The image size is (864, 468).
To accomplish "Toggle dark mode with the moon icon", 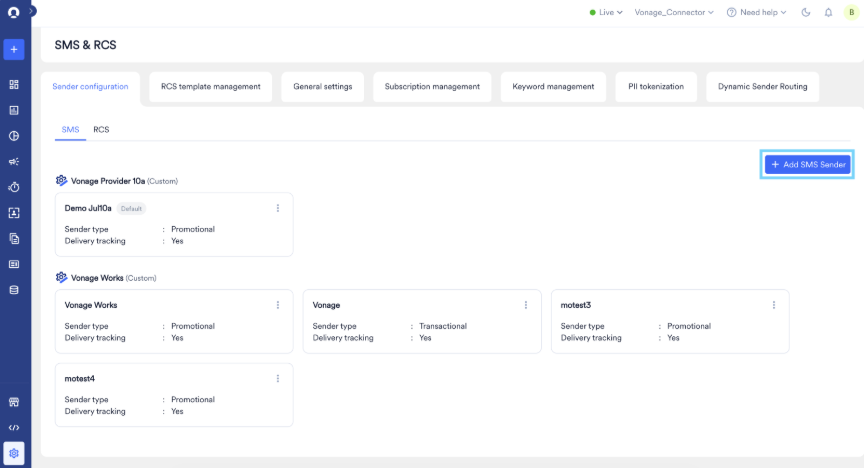I will coord(806,12).
